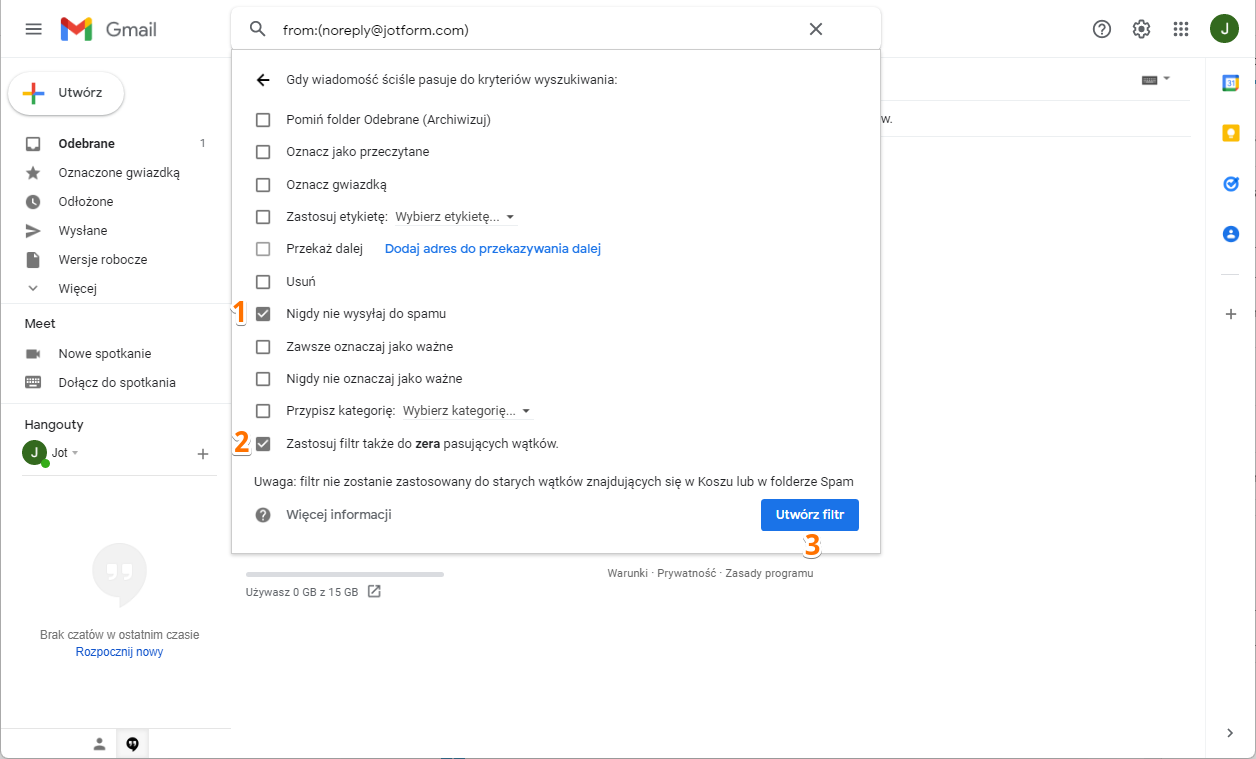Open the 'Wybierz kategorię' dropdown

pos(467,410)
